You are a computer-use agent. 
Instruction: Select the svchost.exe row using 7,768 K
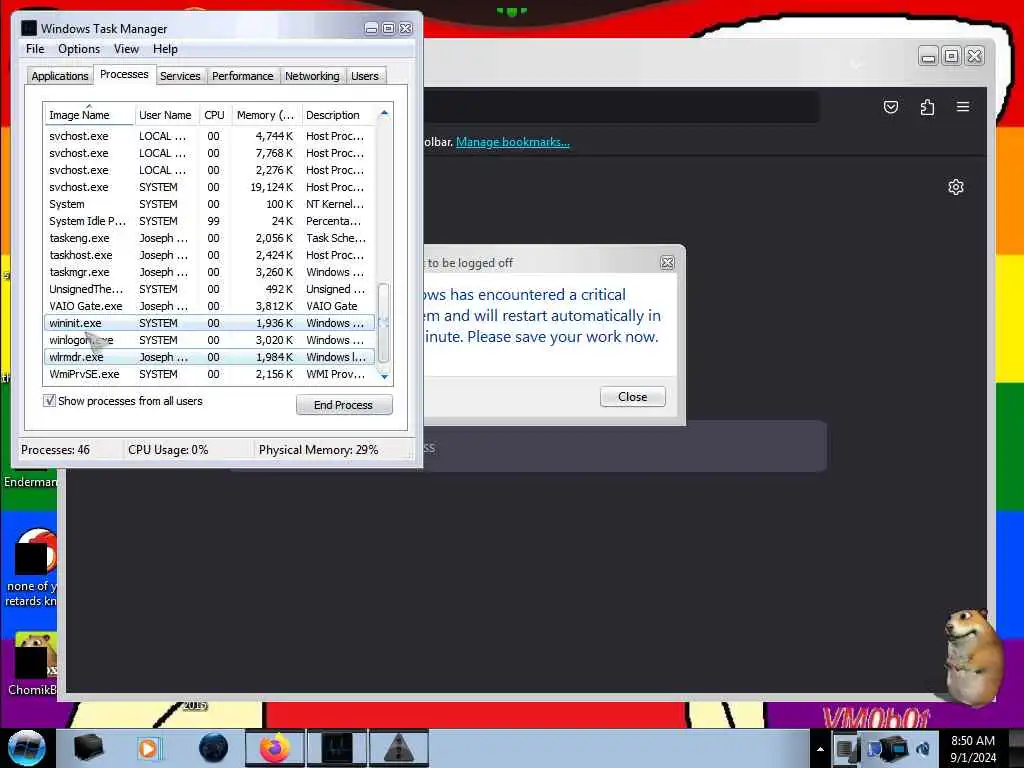[x=210, y=153]
